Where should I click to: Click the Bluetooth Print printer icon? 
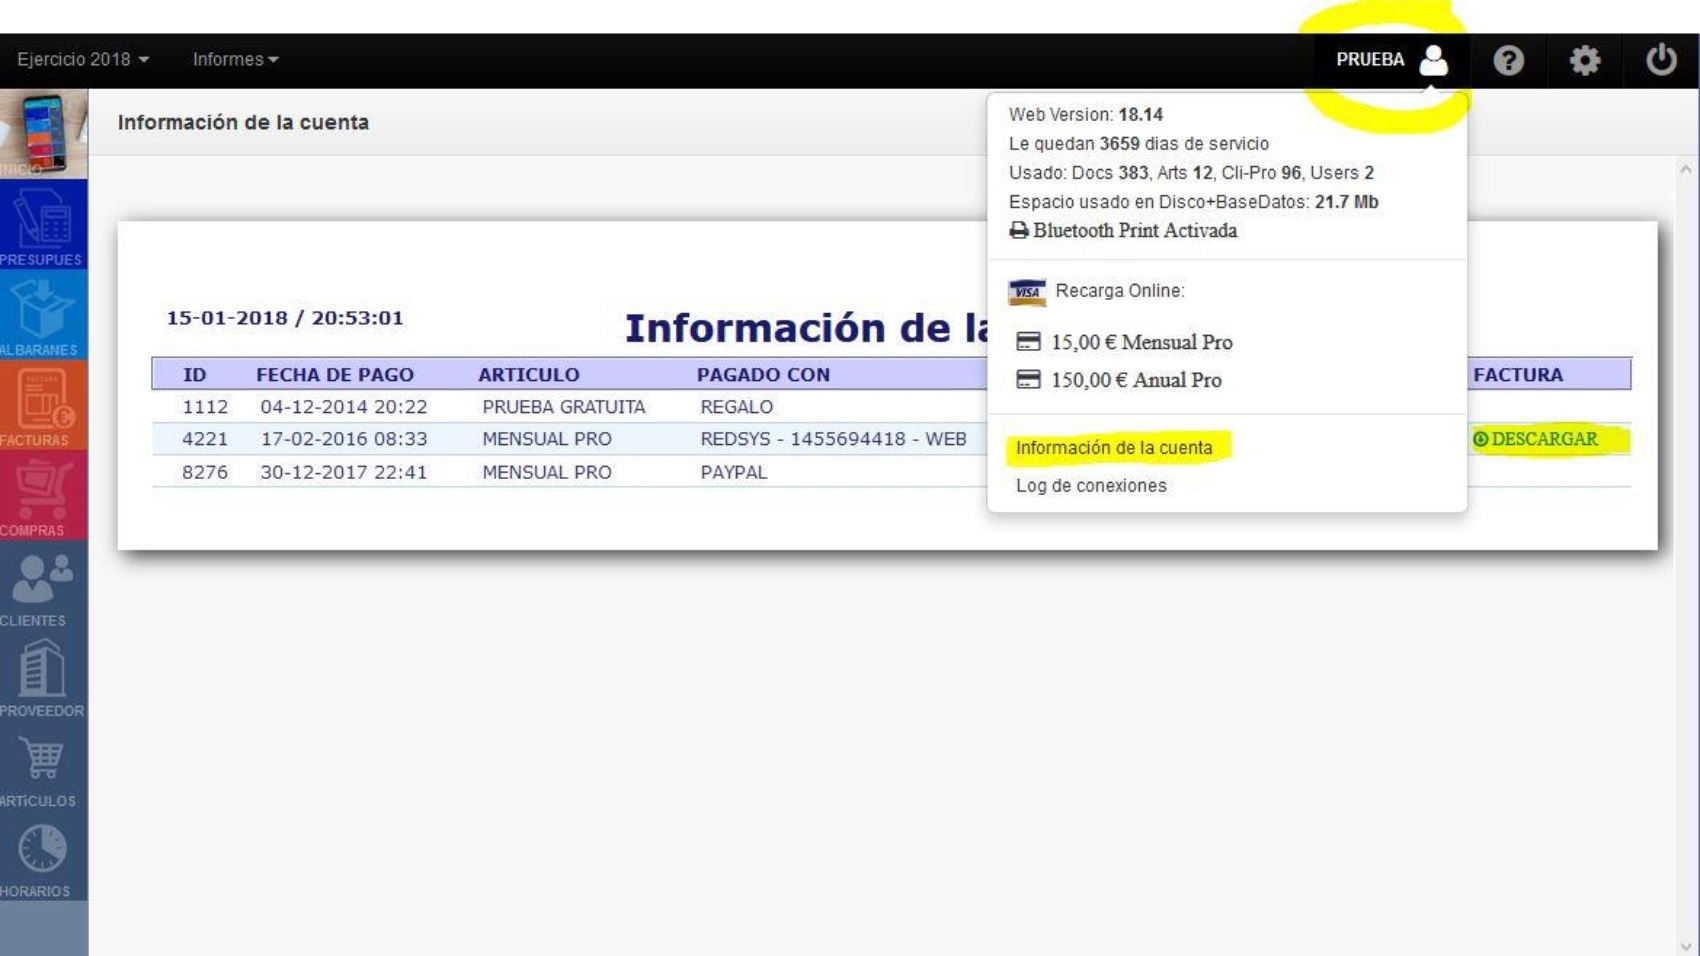click(1018, 231)
